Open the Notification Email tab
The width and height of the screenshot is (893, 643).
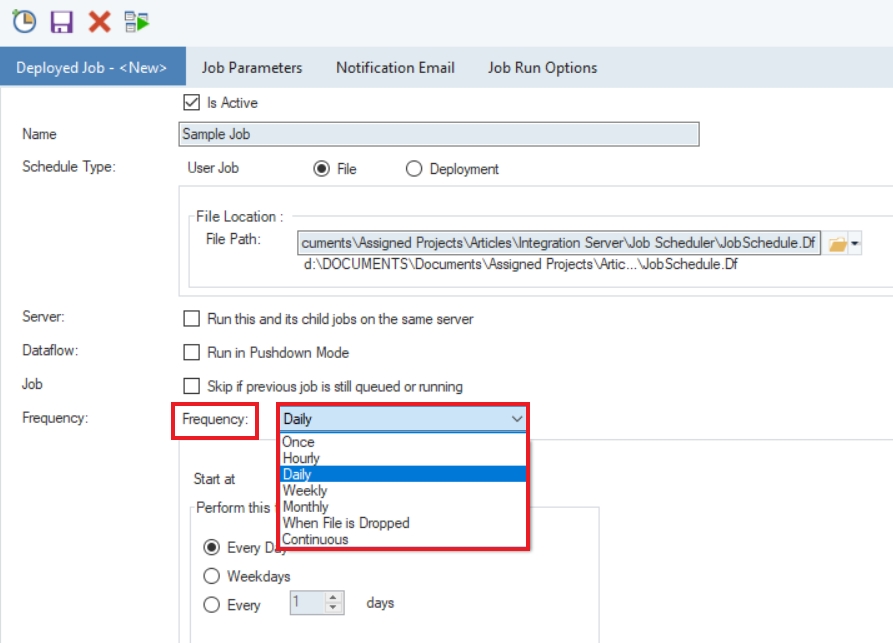395,68
